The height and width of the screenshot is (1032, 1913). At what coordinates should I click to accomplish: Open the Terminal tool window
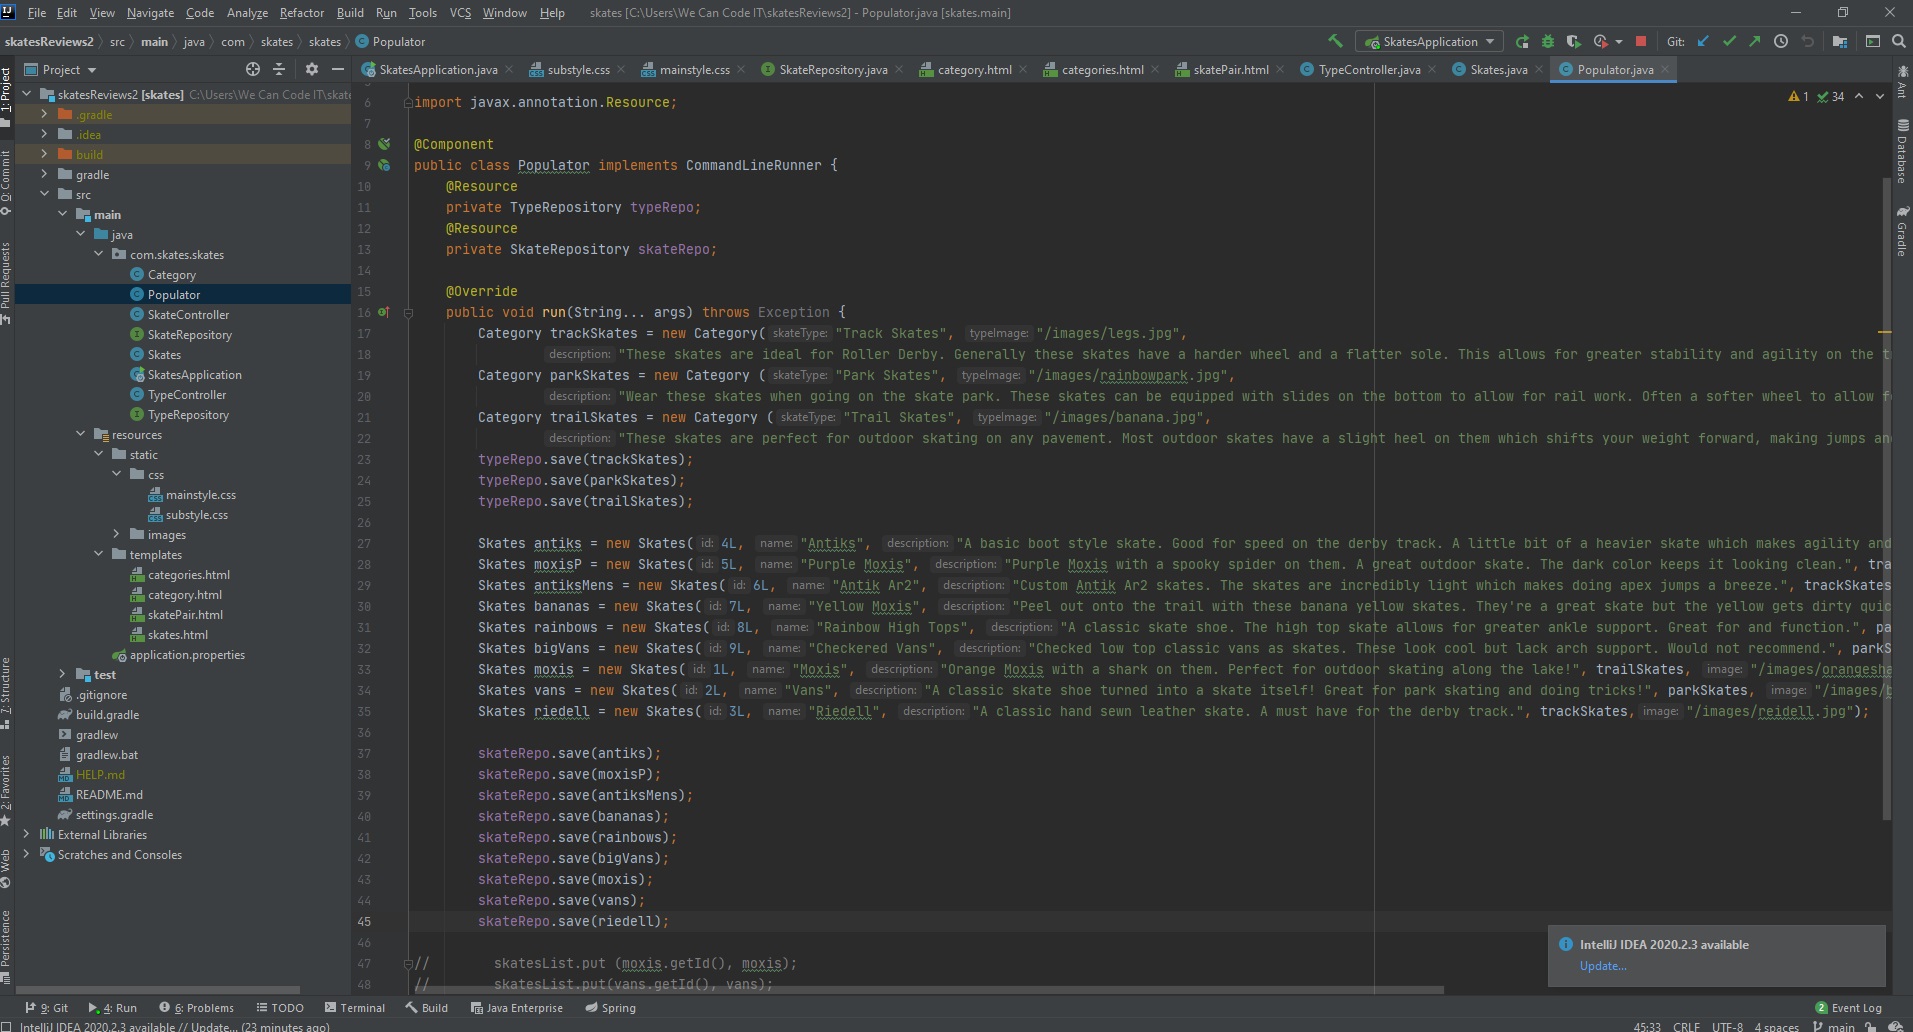click(355, 1007)
